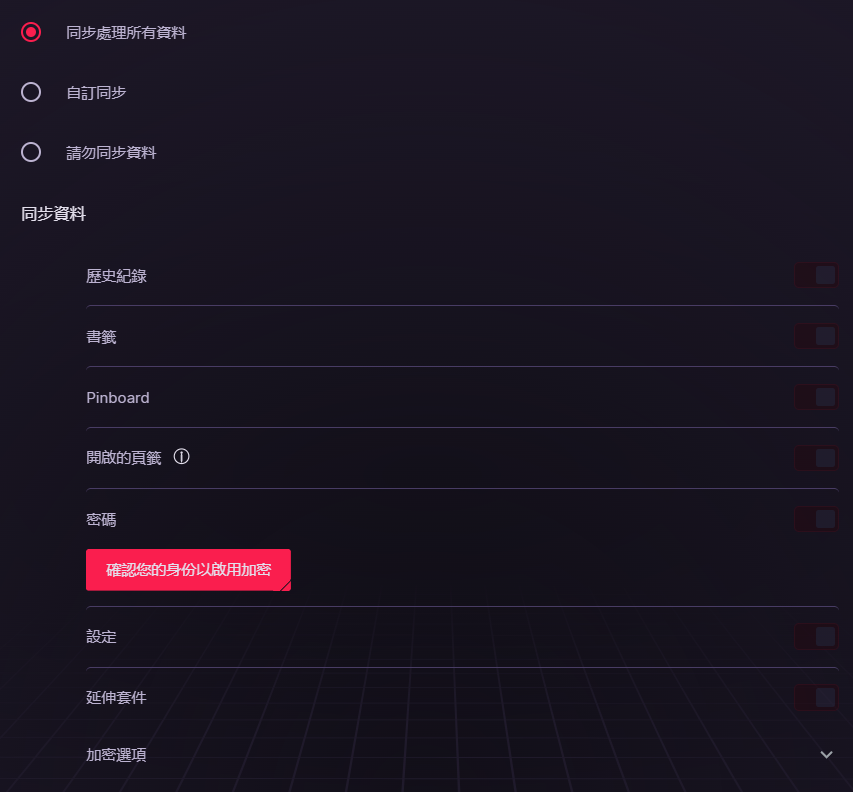Click the info icon beside 開啟的頁籤
The width and height of the screenshot is (853, 792).
pyautogui.click(x=181, y=457)
